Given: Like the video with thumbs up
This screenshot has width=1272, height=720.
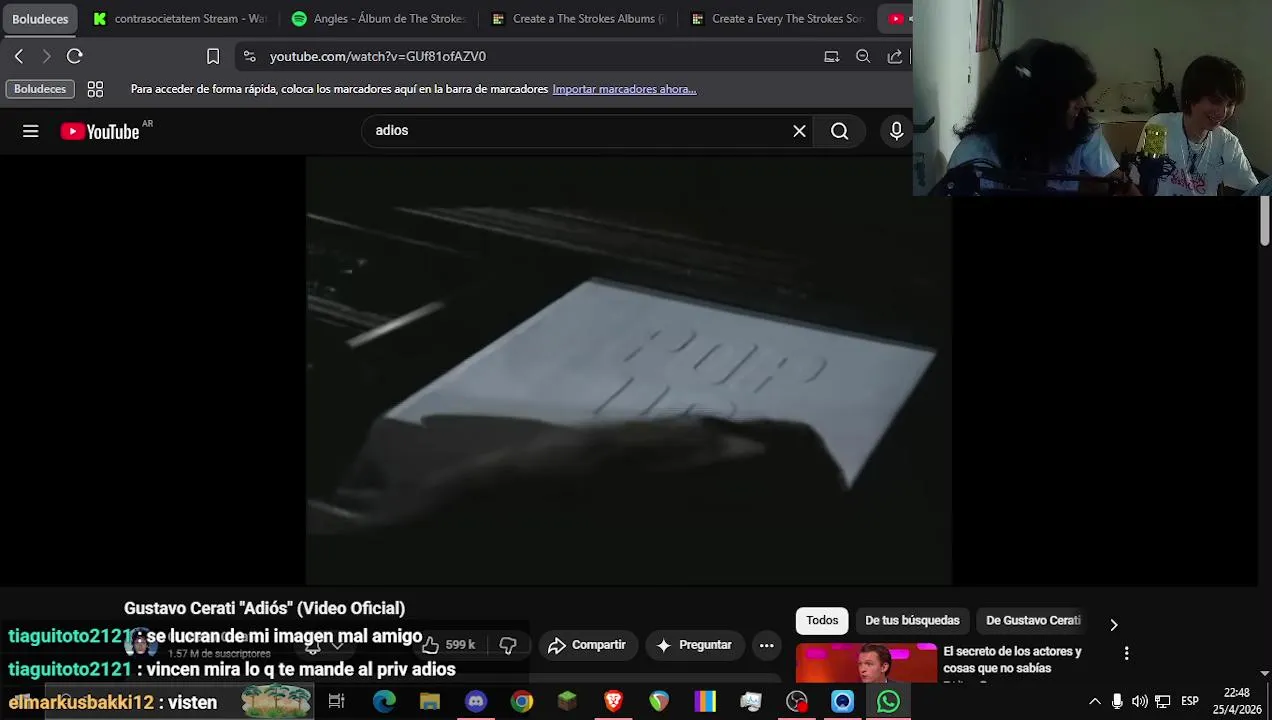Looking at the screenshot, I should [448, 645].
